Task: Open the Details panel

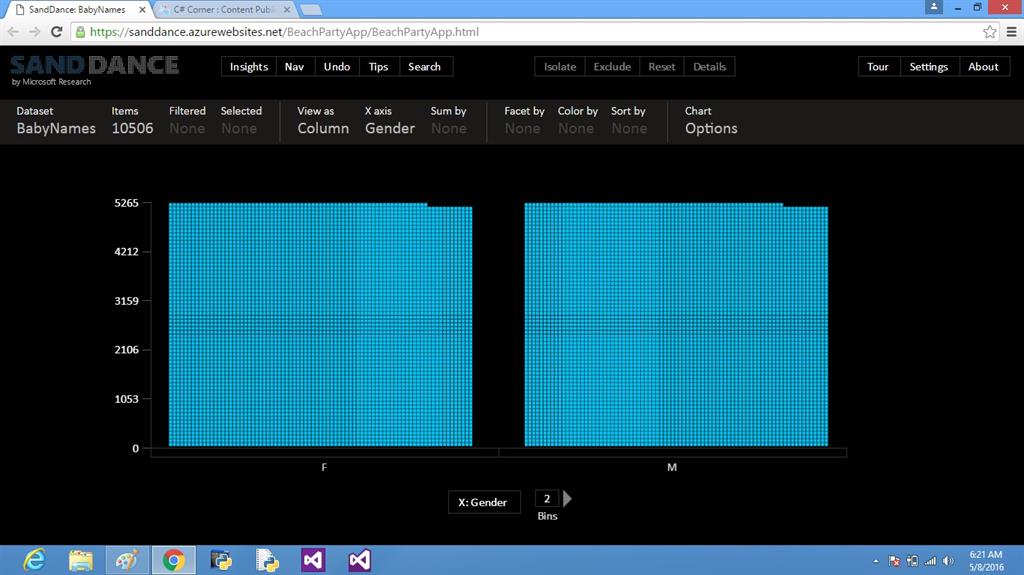Action: (709, 67)
